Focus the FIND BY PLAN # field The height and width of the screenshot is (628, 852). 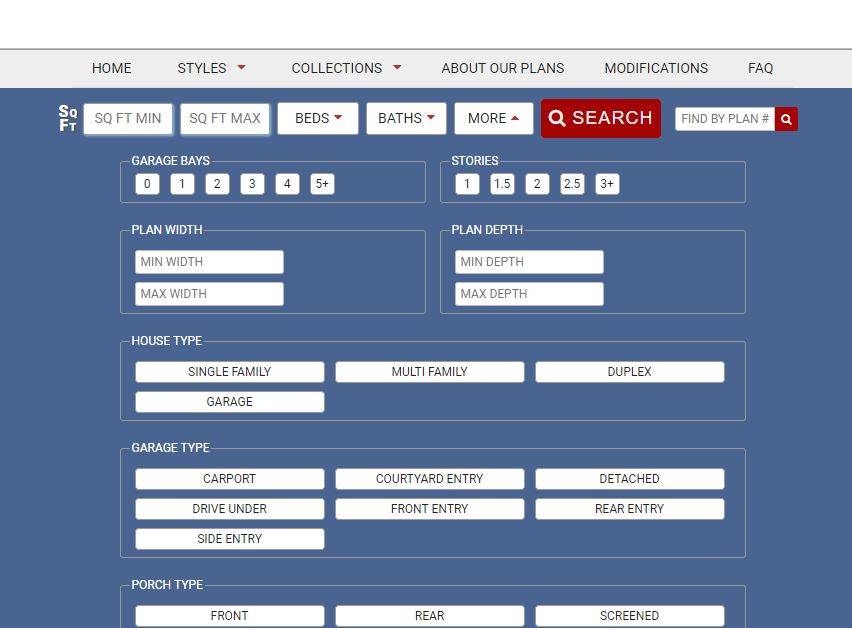tap(725, 119)
